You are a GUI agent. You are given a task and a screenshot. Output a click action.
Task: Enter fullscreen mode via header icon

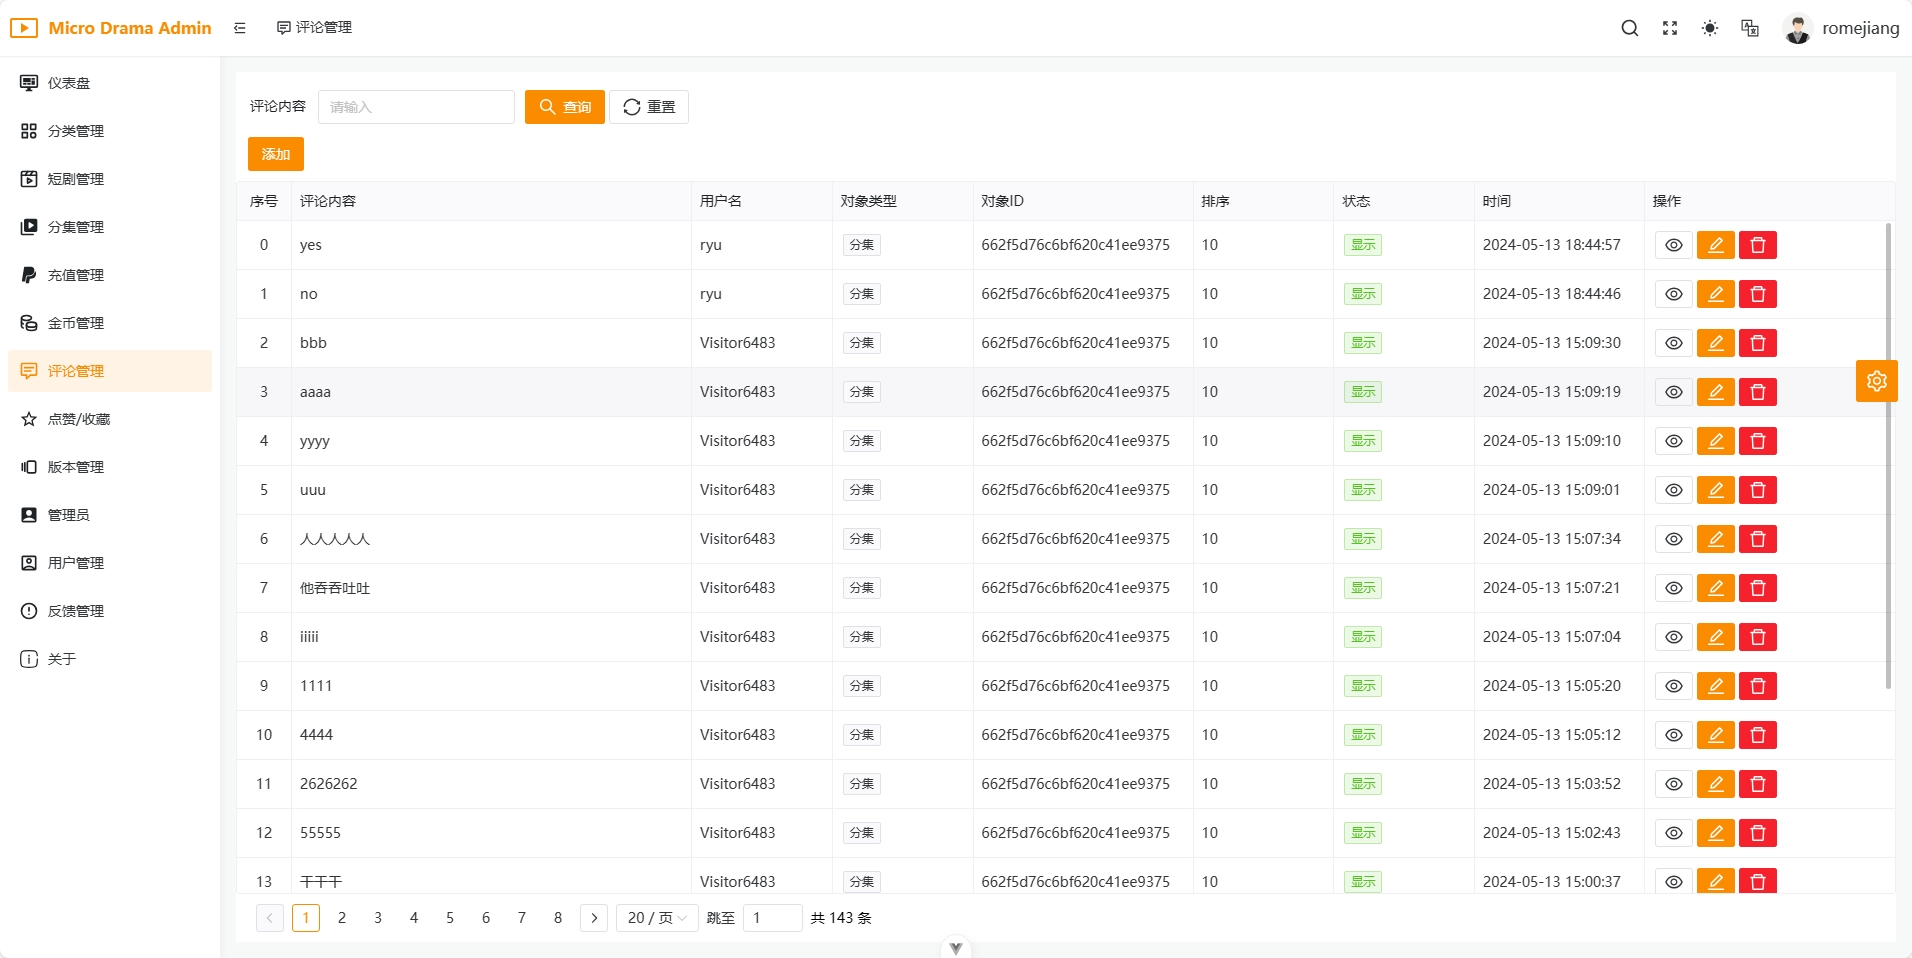click(x=1669, y=28)
